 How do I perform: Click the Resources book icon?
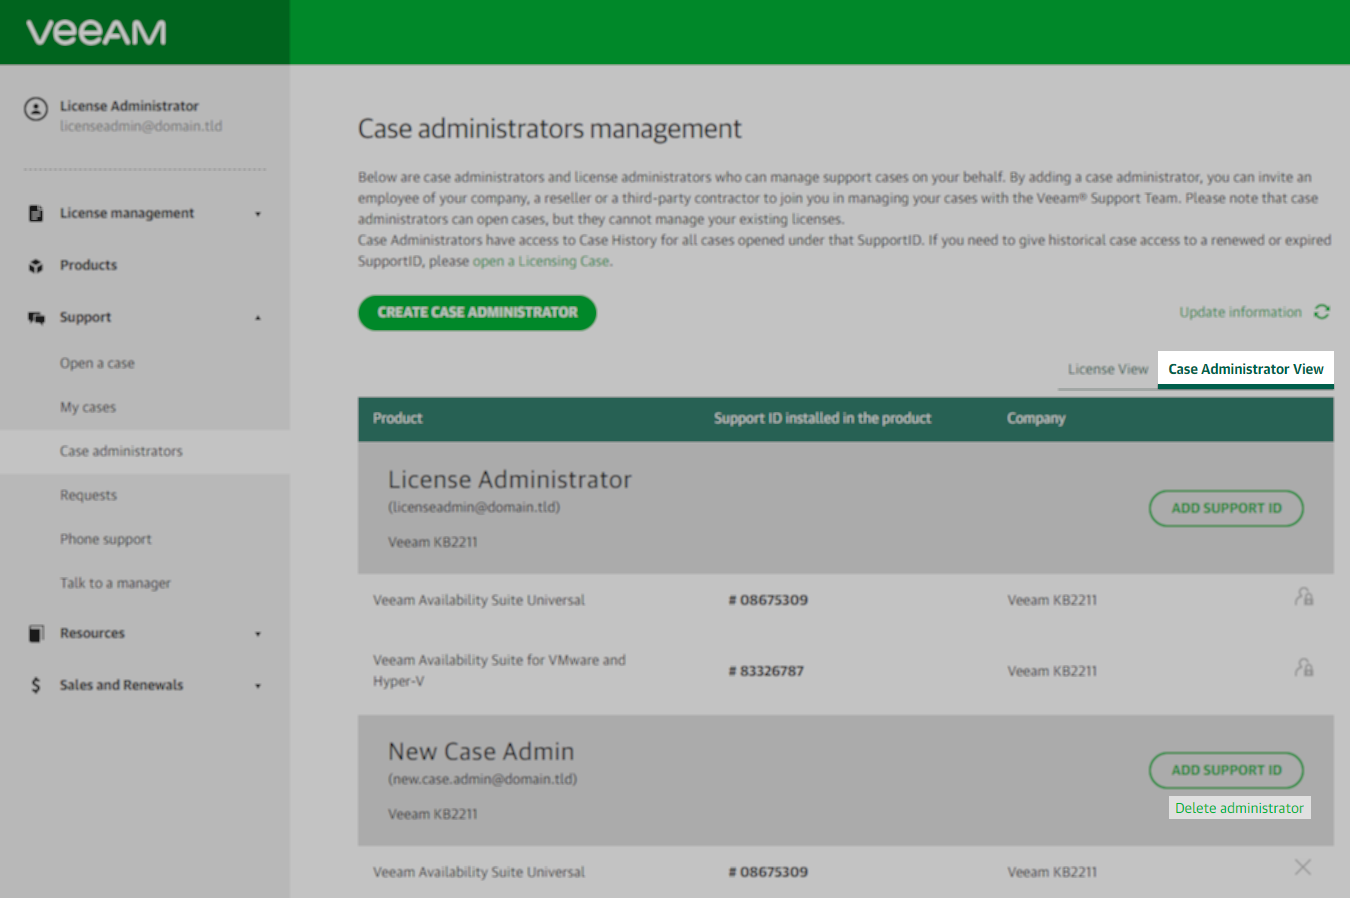[x=36, y=633]
